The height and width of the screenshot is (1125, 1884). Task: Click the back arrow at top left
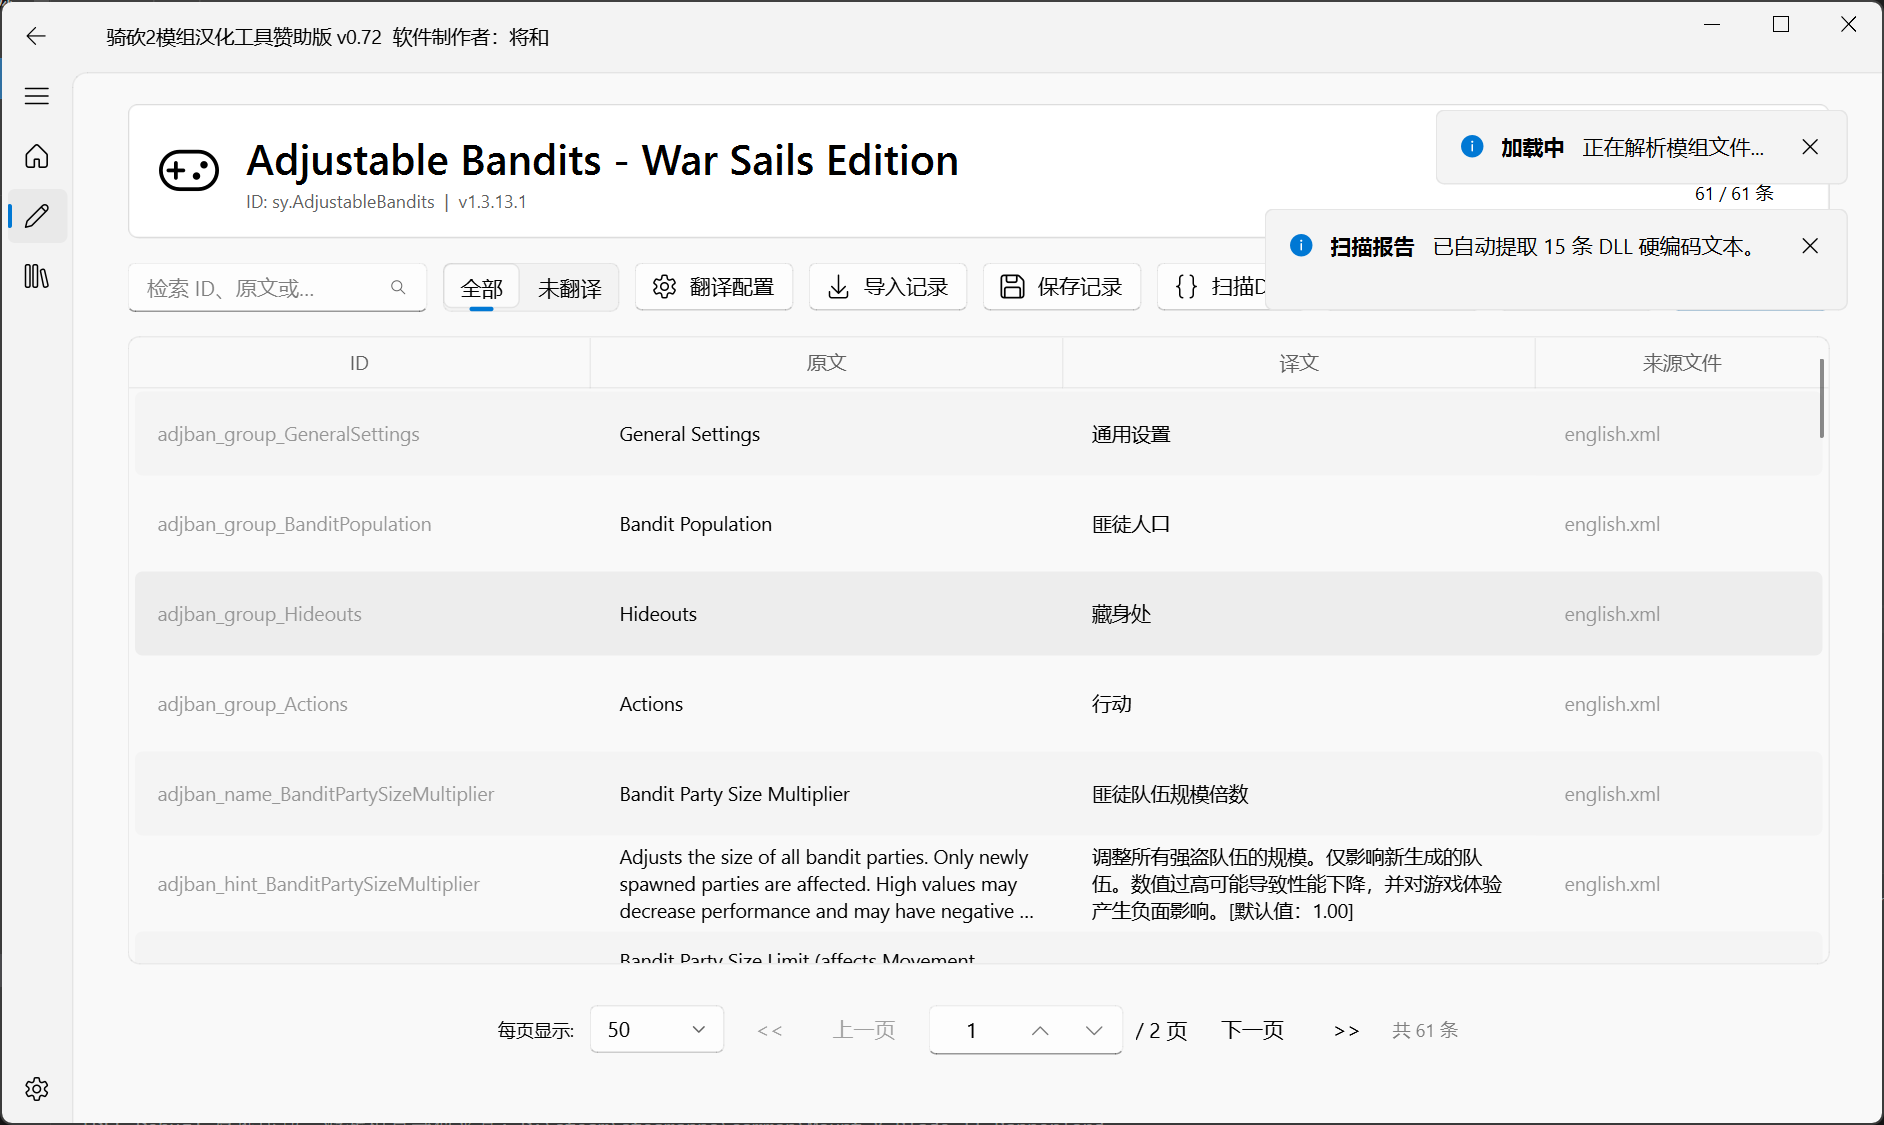click(36, 36)
